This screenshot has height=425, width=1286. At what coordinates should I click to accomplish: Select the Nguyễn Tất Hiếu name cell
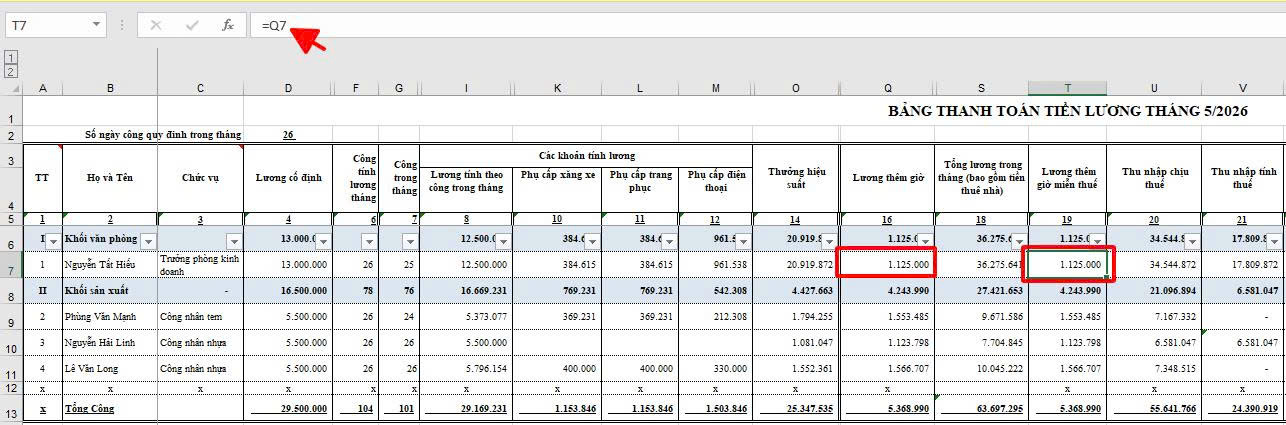pyautogui.click(x=110, y=264)
